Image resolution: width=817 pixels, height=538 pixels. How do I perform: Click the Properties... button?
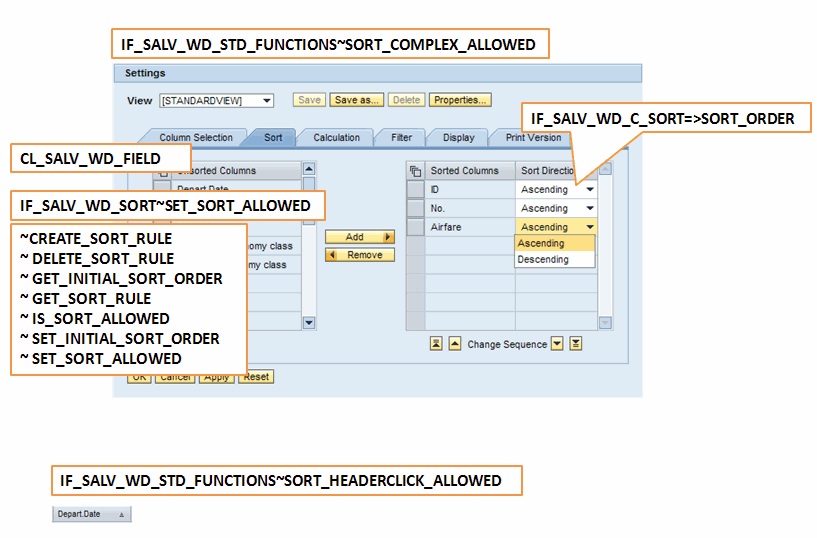(459, 100)
